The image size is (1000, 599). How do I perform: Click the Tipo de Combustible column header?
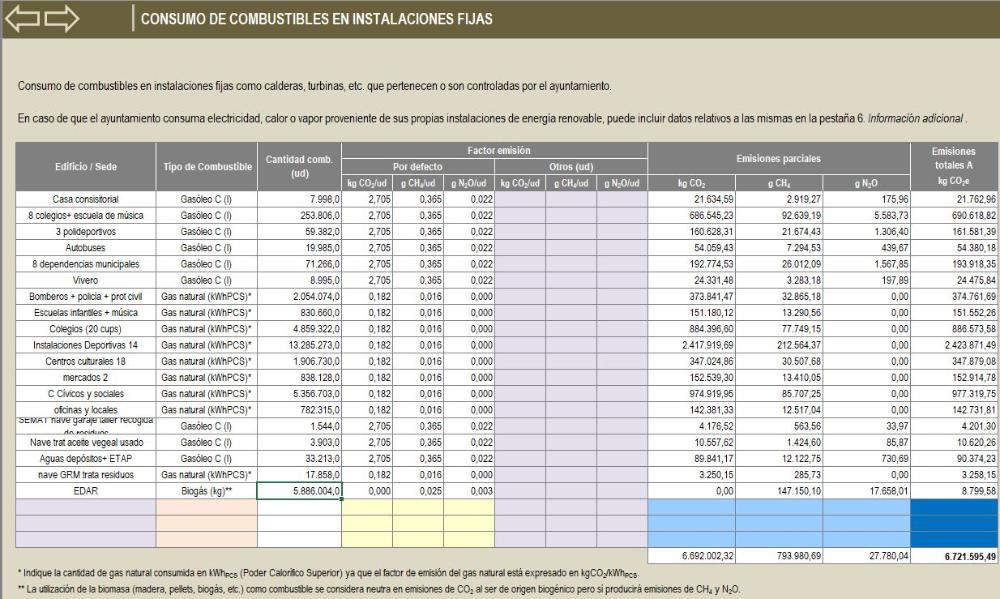click(206, 166)
